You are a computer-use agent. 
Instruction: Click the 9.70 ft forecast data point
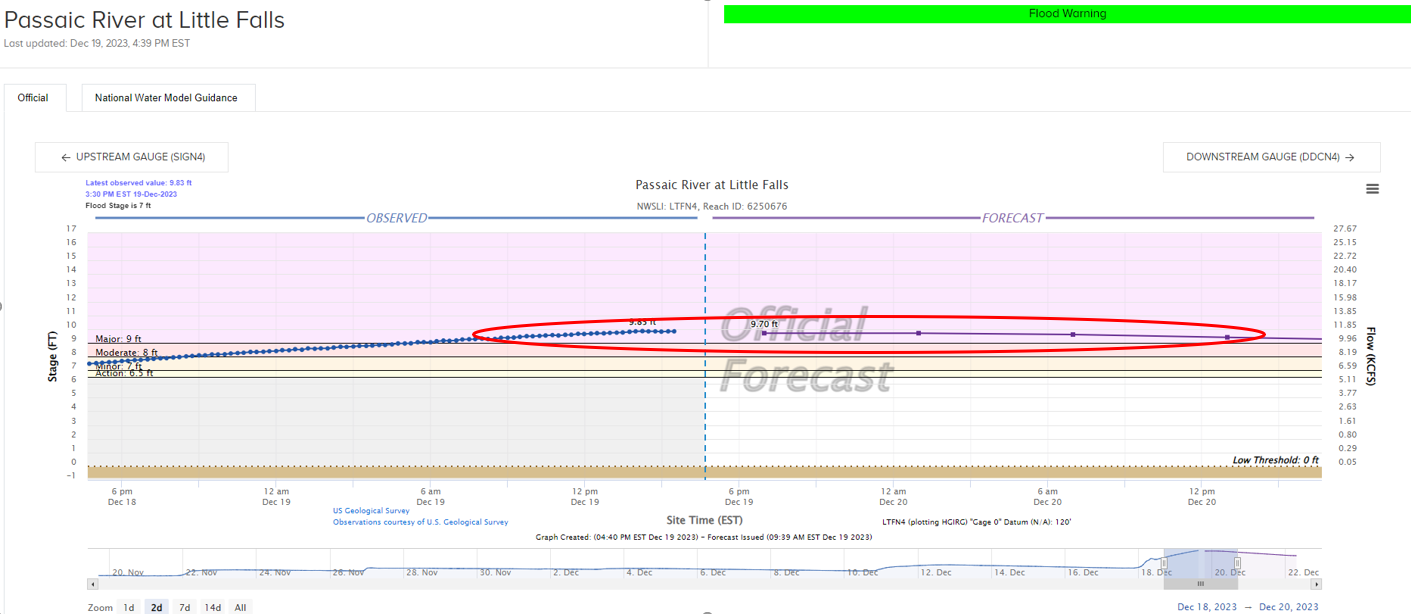coord(765,333)
